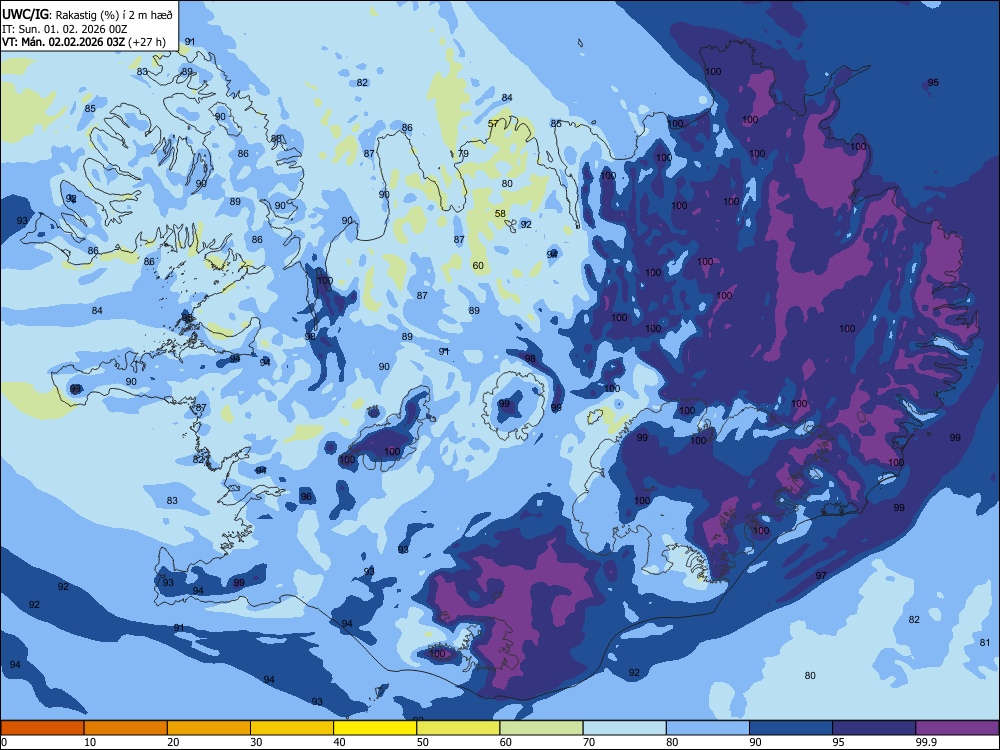Click the medium blue 80–90 legend swatch
The height and width of the screenshot is (750, 1000).
point(708,728)
